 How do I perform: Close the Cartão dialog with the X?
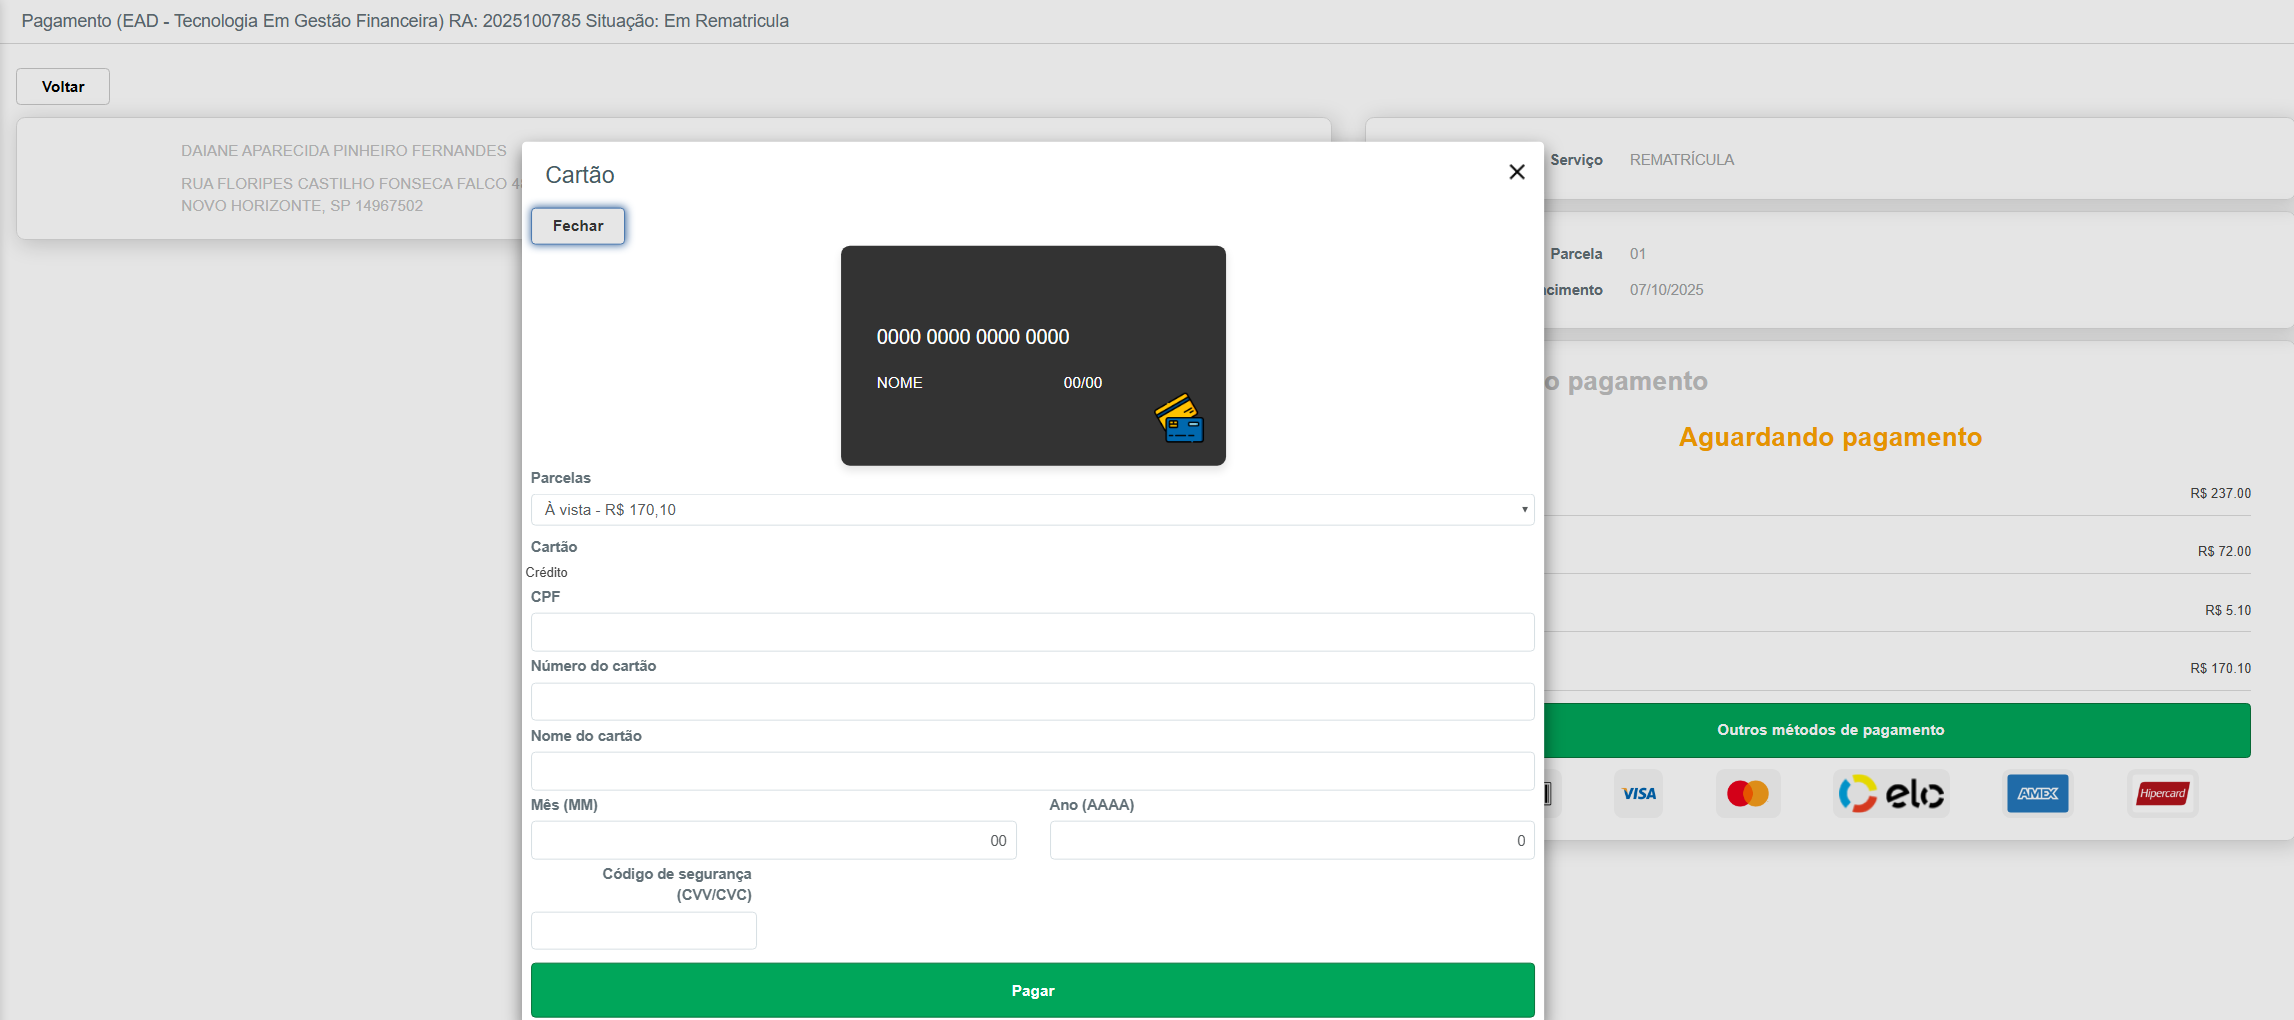coord(1516,172)
